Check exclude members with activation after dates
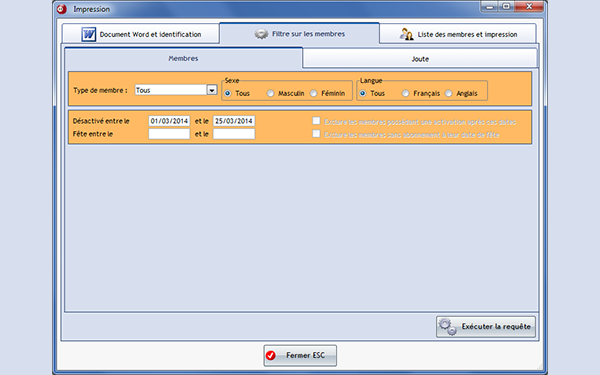 click(316, 121)
